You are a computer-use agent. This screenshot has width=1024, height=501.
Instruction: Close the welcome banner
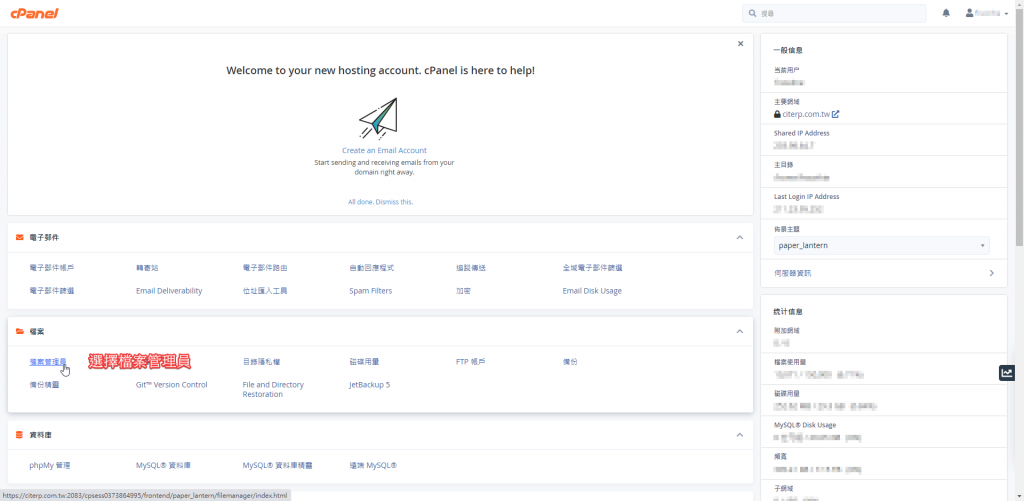(x=740, y=44)
